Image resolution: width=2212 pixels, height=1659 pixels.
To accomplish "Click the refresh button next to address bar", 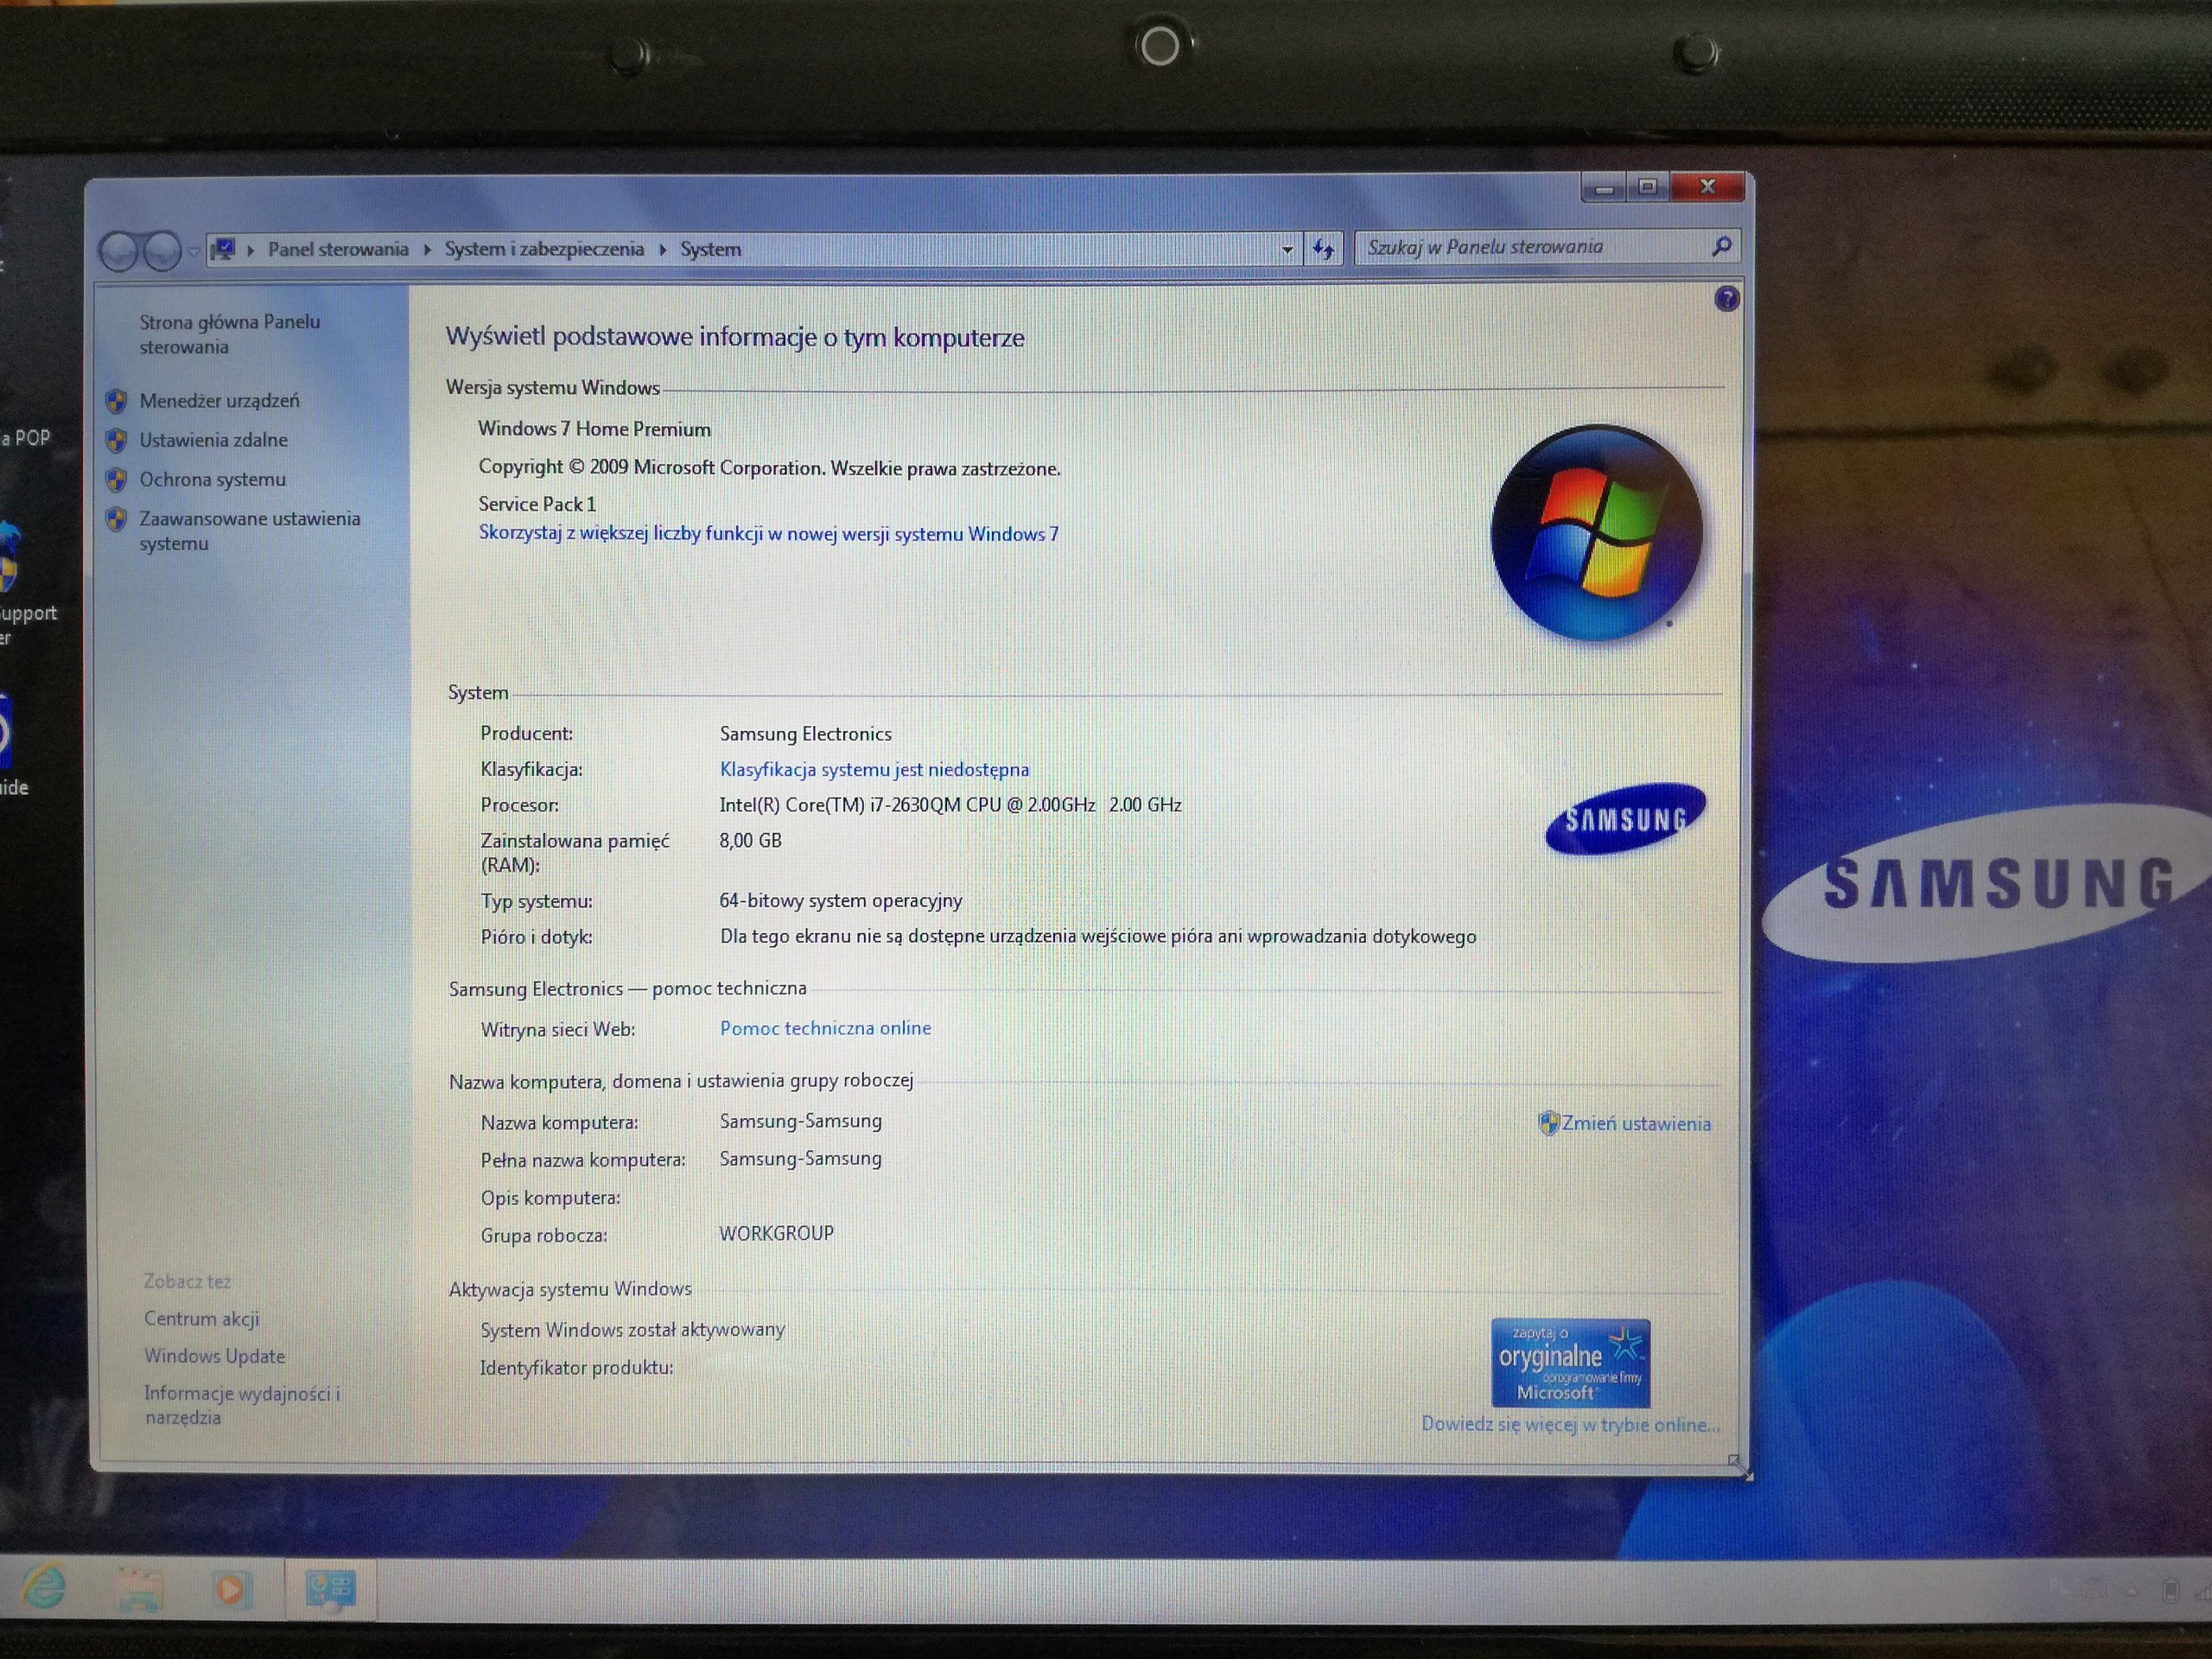I will click(x=1324, y=249).
